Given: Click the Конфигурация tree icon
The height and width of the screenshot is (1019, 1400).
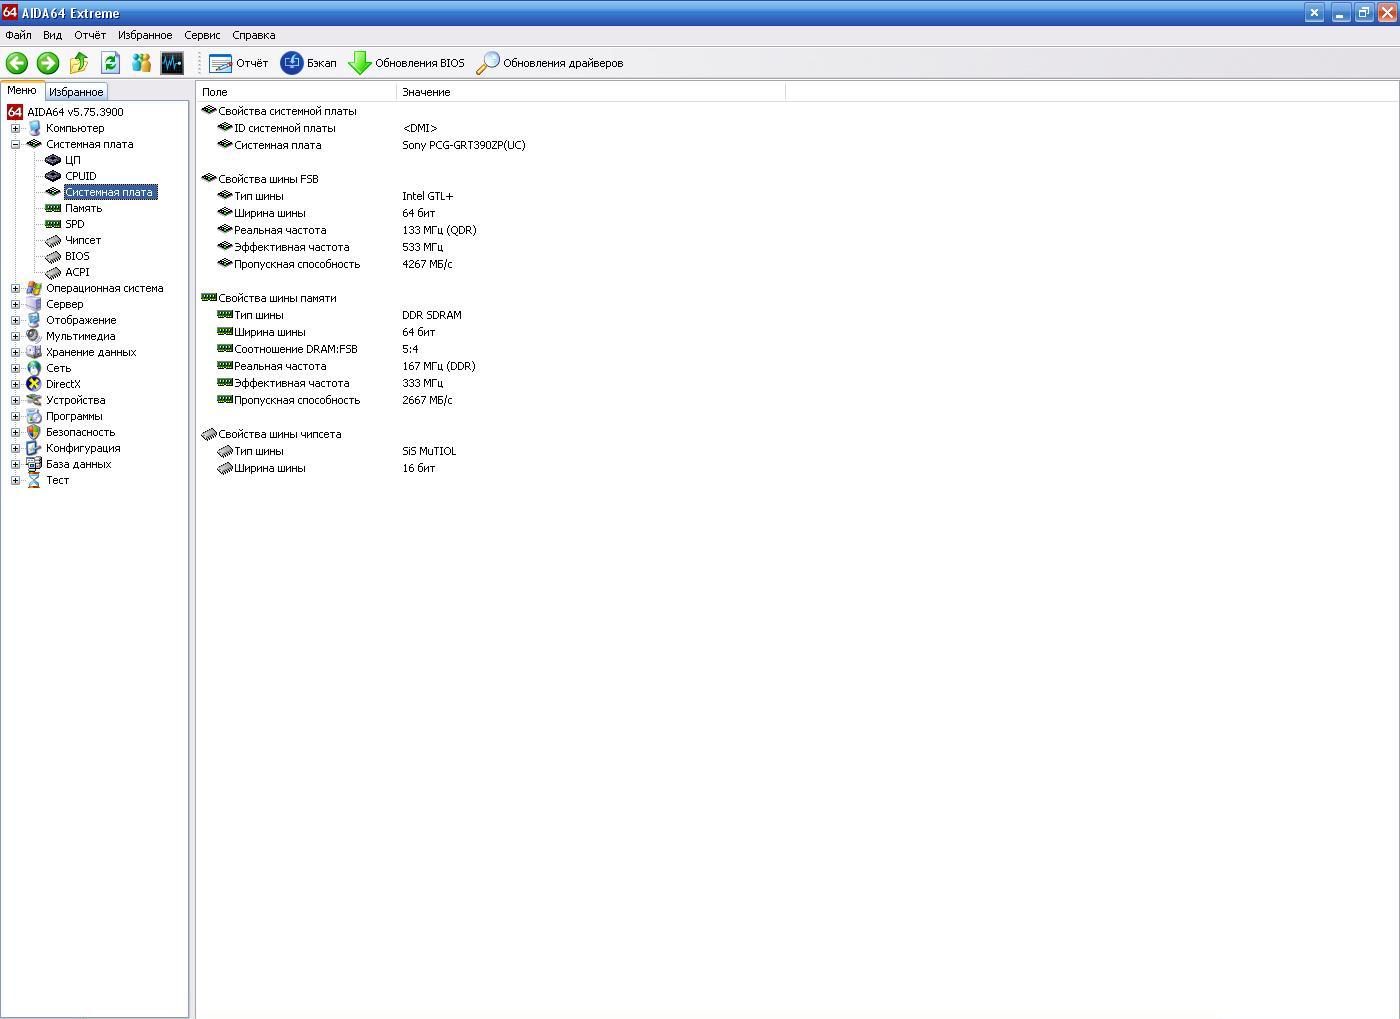Looking at the screenshot, I should [34, 448].
